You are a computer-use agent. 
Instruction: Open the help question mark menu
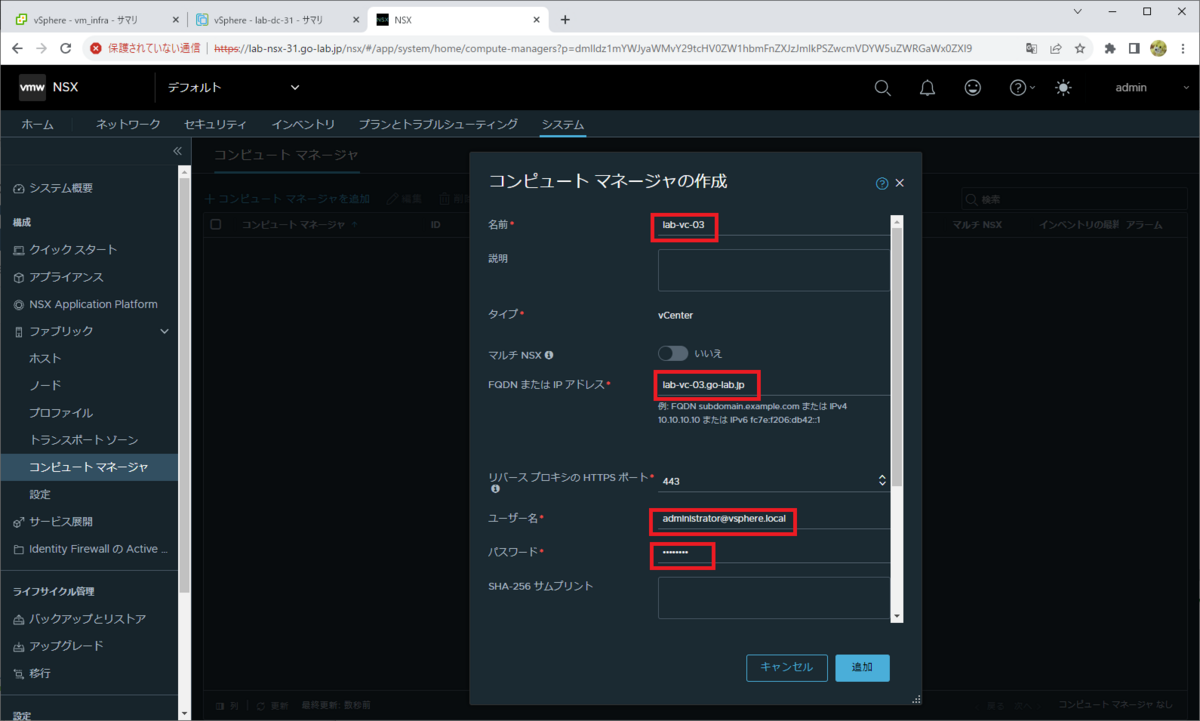1021,88
